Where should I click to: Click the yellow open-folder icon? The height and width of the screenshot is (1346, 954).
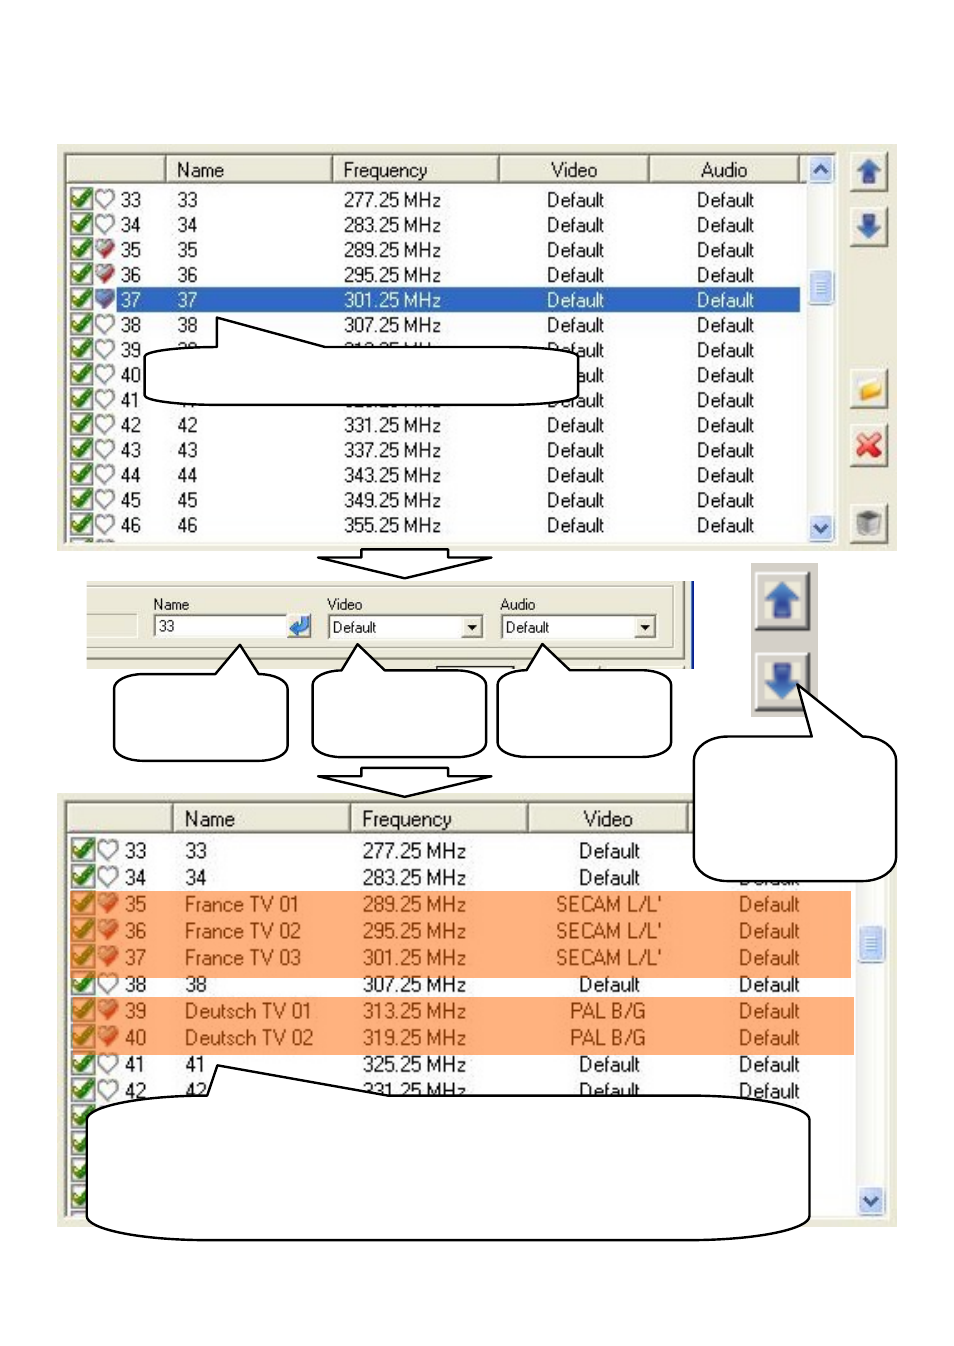tap(868, 388)
